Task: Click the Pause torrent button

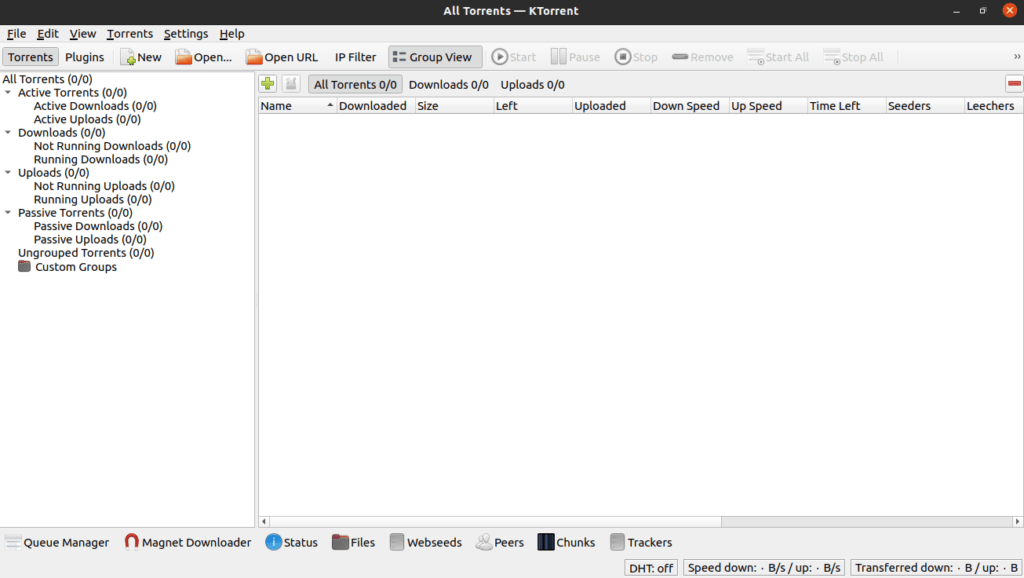Action: pos(575,57)
